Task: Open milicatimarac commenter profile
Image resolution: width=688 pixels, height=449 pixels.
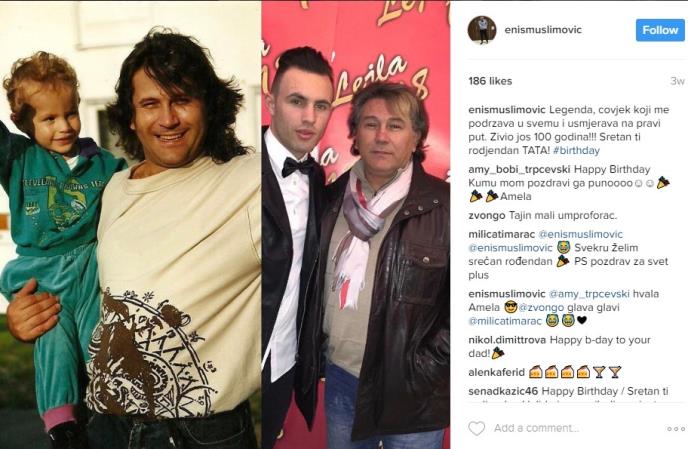Action: click(502, 234)
